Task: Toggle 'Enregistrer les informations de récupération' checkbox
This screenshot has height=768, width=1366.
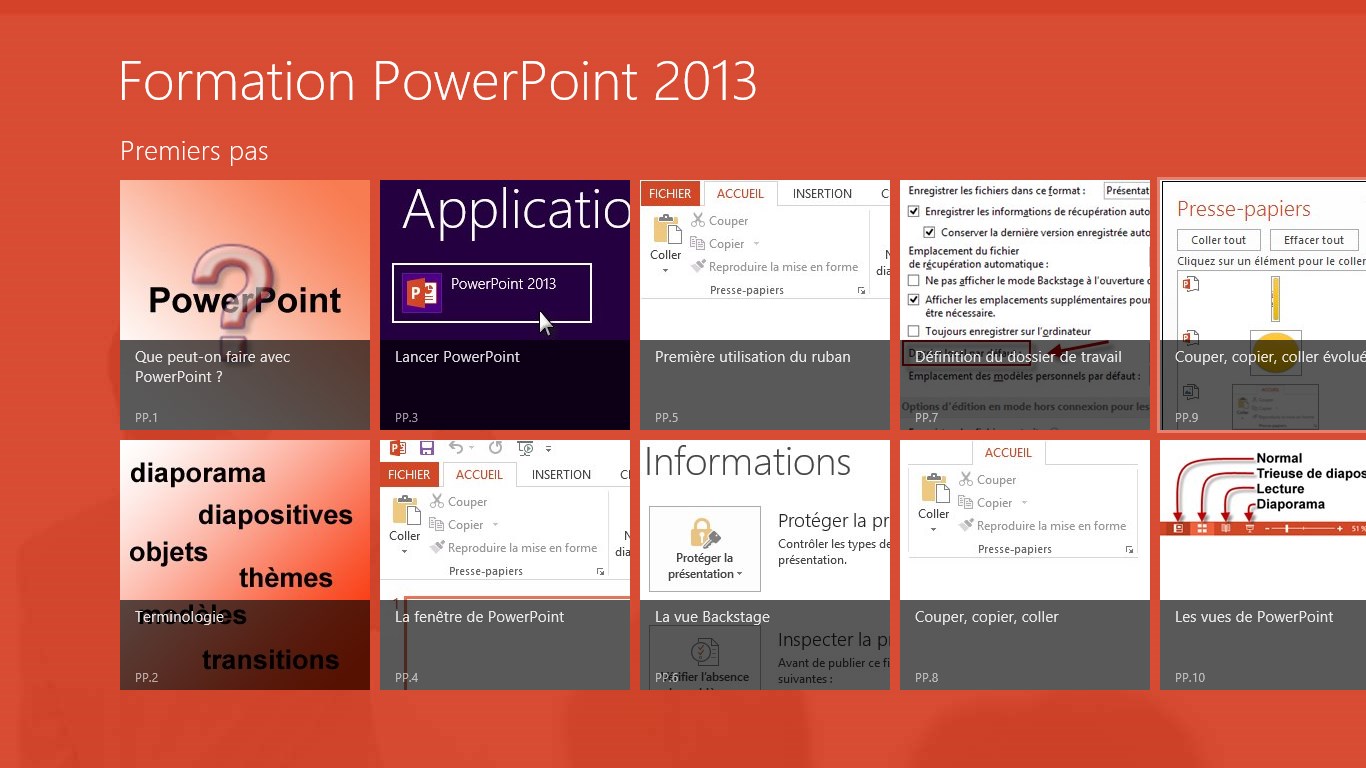Action: [913, 212]
